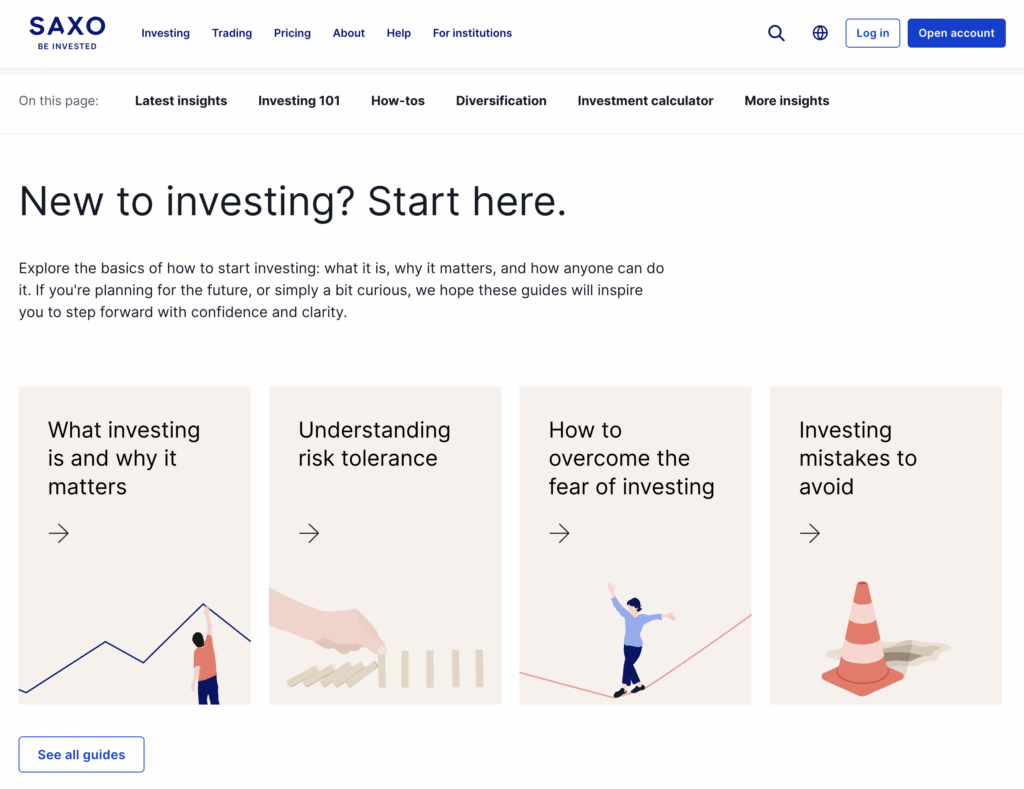The image size is (1024, 789).
Task: Jump to Latest insights section
Action: (x=181, y=101)
